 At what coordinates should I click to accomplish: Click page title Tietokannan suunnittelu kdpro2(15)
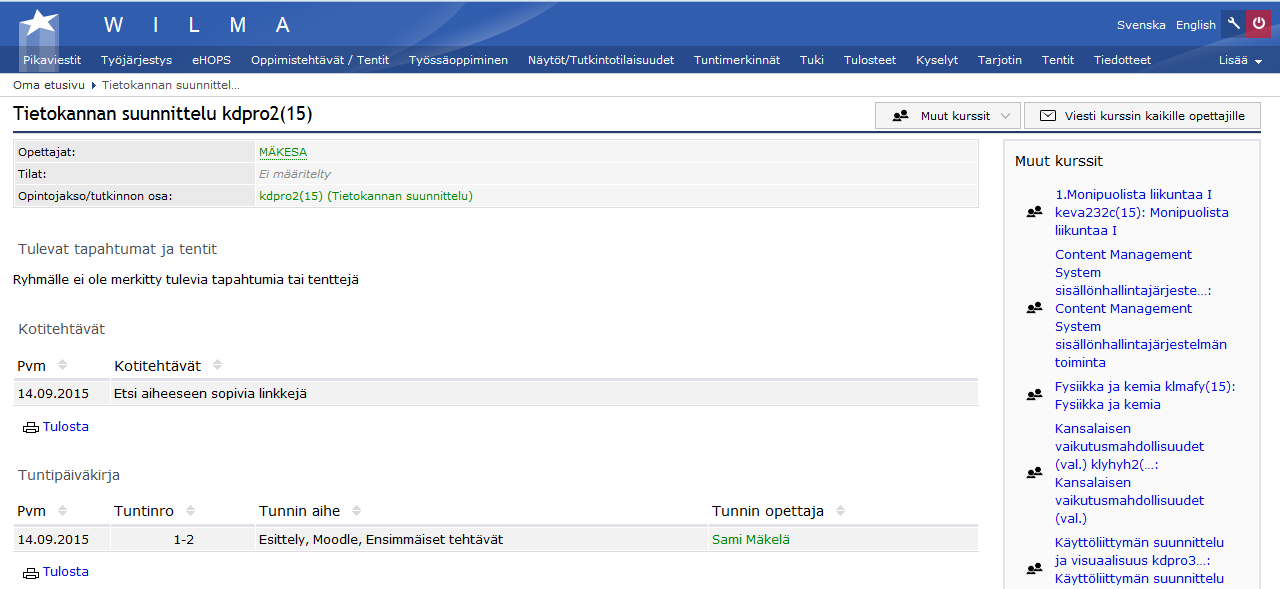click(163, 115)
